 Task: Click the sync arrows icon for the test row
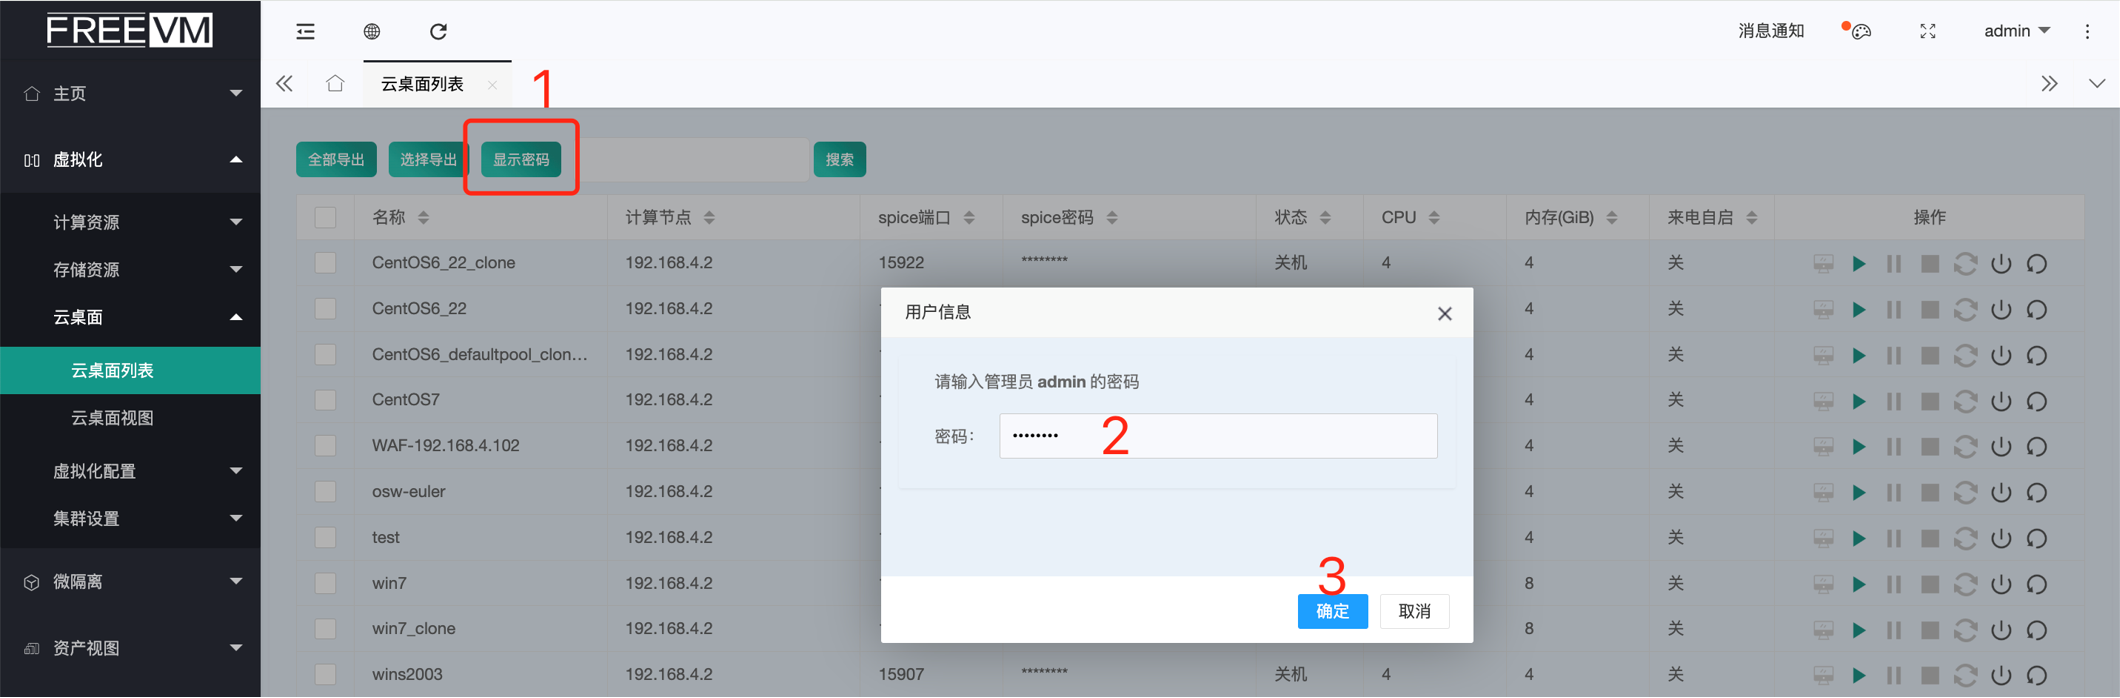pos(1966,538)
